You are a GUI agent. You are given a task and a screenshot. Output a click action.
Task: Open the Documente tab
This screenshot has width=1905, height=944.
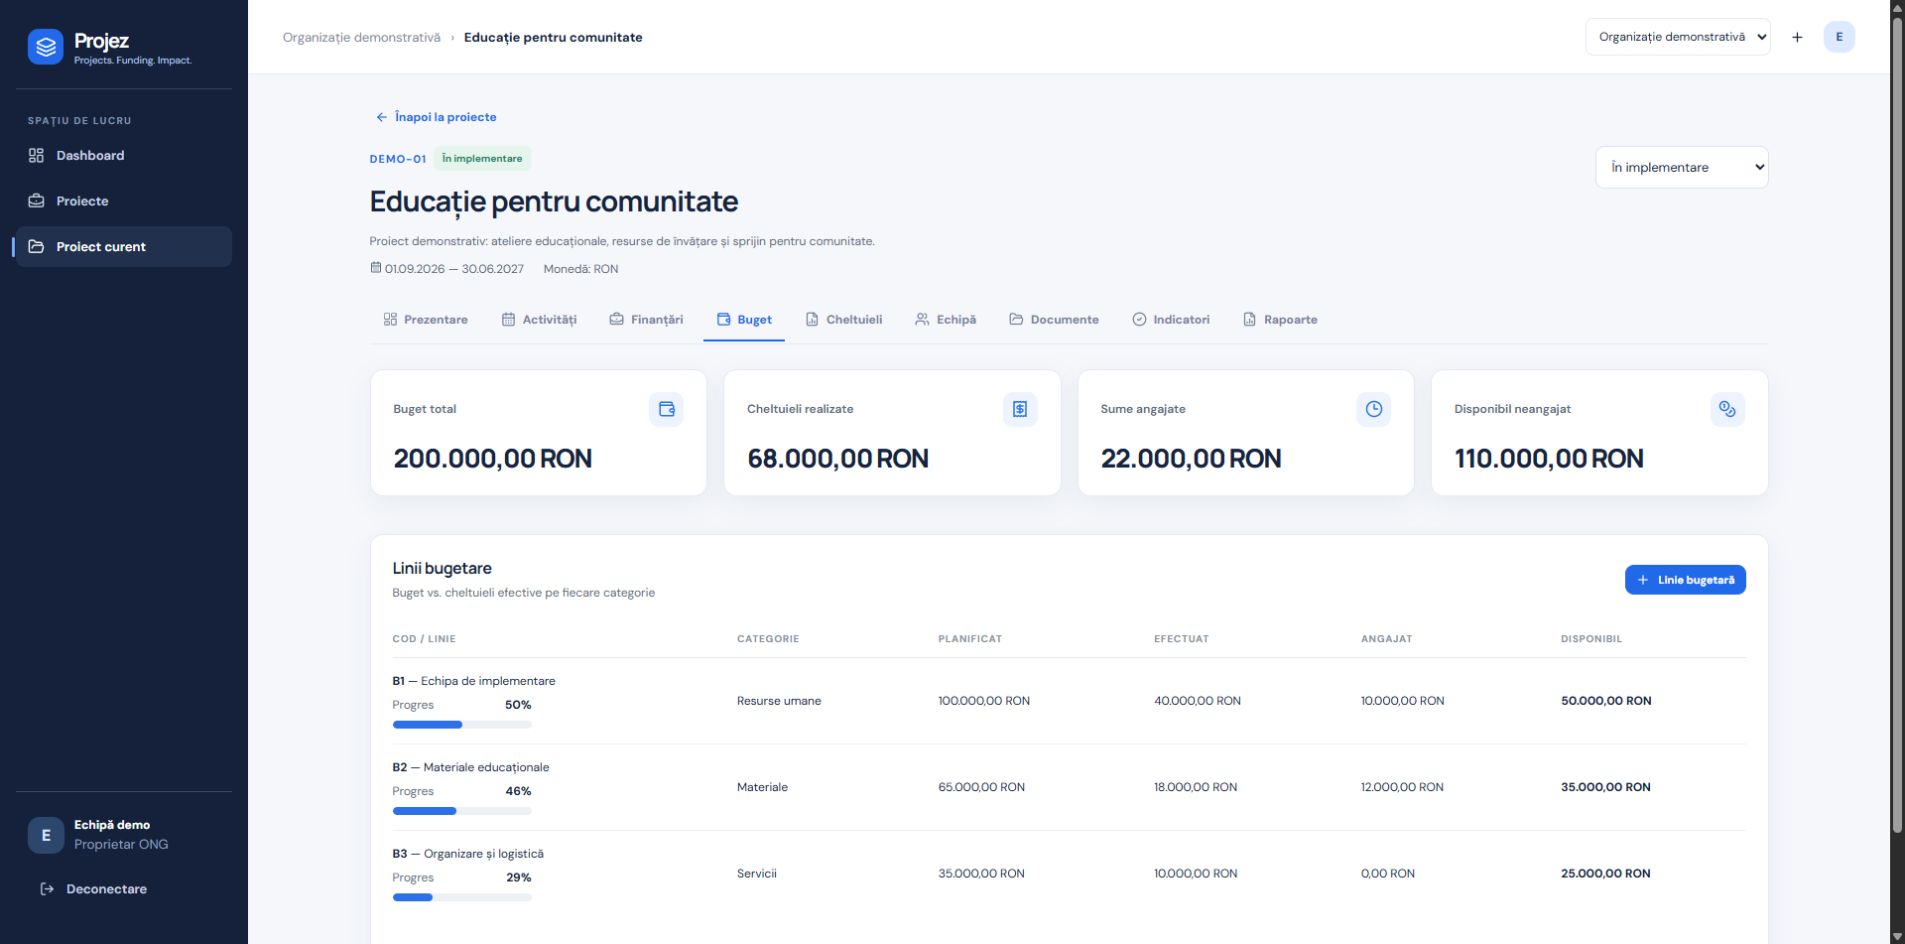(x=1054, y=320)
